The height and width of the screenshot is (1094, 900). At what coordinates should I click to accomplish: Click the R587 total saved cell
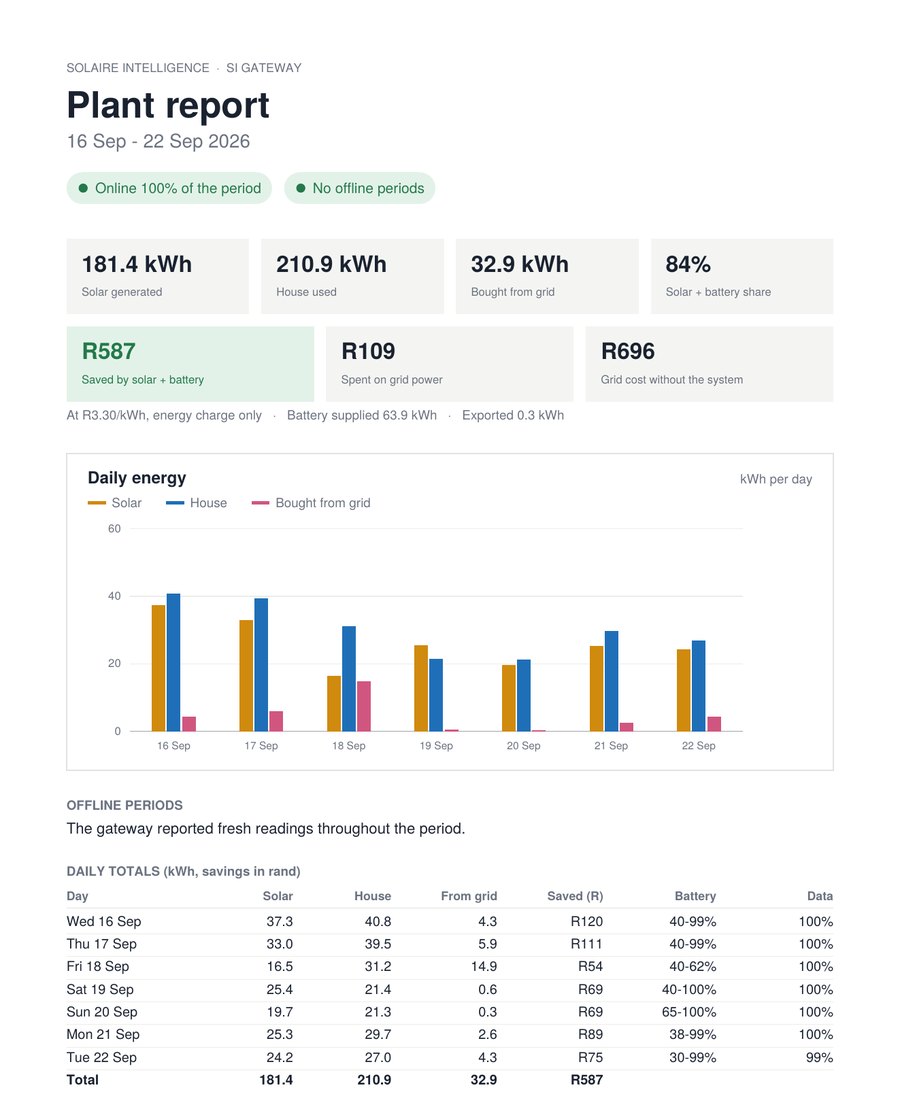[587, 1080]
